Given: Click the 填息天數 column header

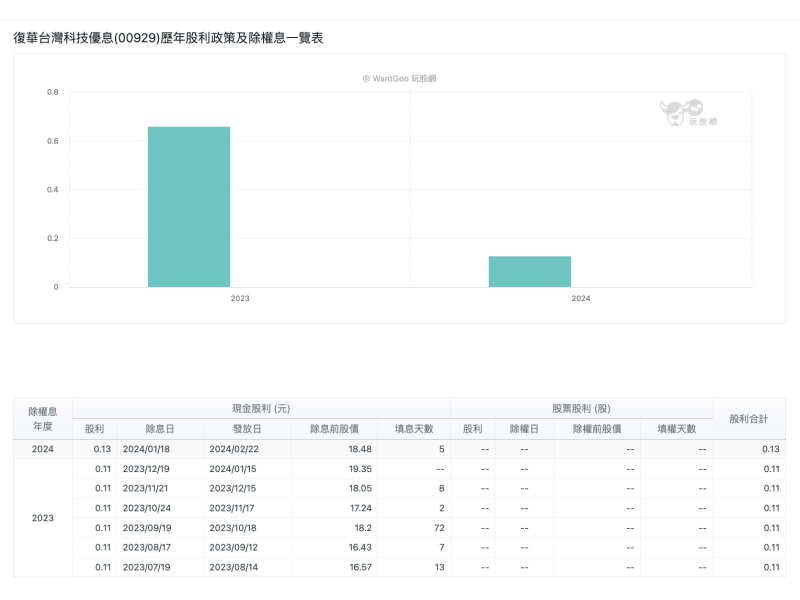Looking at the screenshot, I should click(x=413, y=429).
